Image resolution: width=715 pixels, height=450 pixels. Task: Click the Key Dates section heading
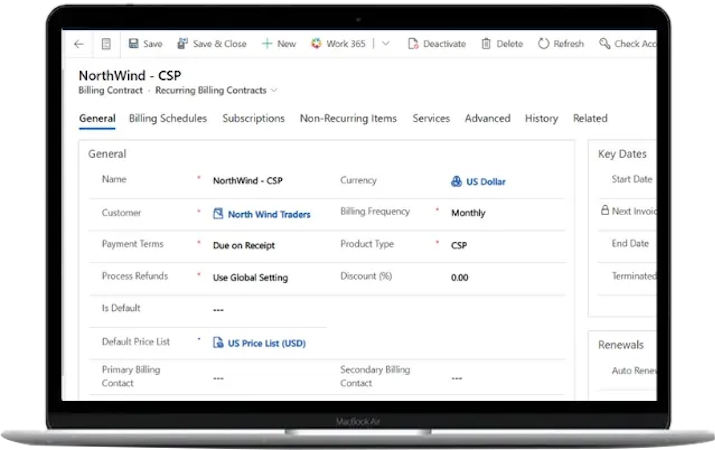(622, 154)
